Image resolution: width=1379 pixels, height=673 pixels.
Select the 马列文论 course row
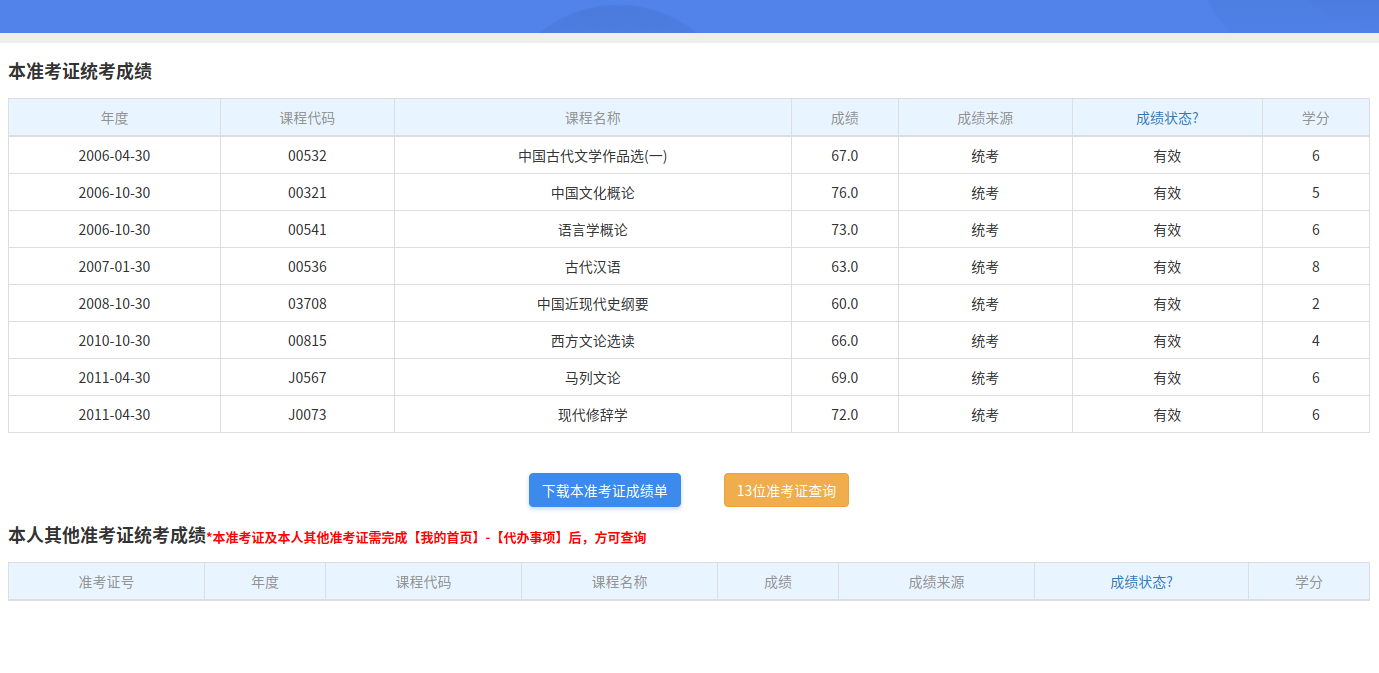[592, 378]
